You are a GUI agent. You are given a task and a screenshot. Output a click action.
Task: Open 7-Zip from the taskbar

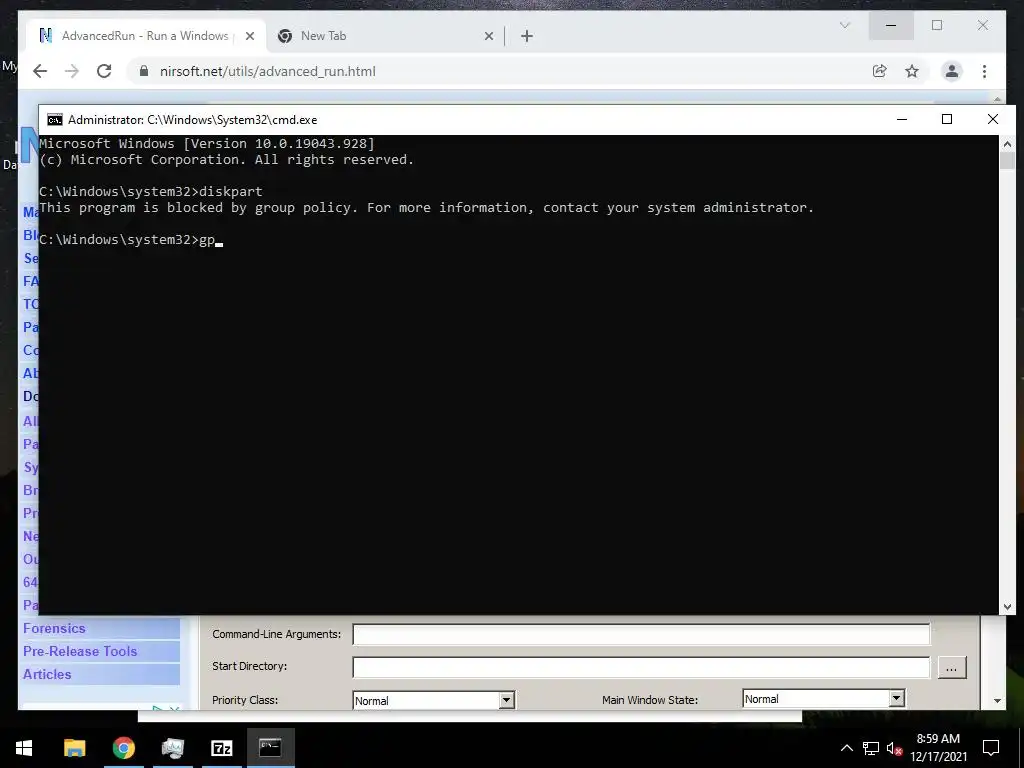[221, 748]
